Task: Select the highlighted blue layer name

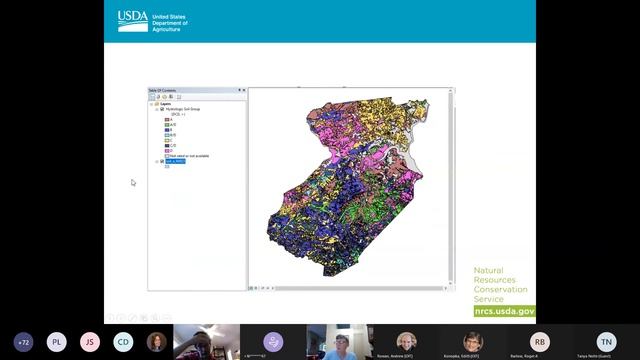Action: click(176, 162)
